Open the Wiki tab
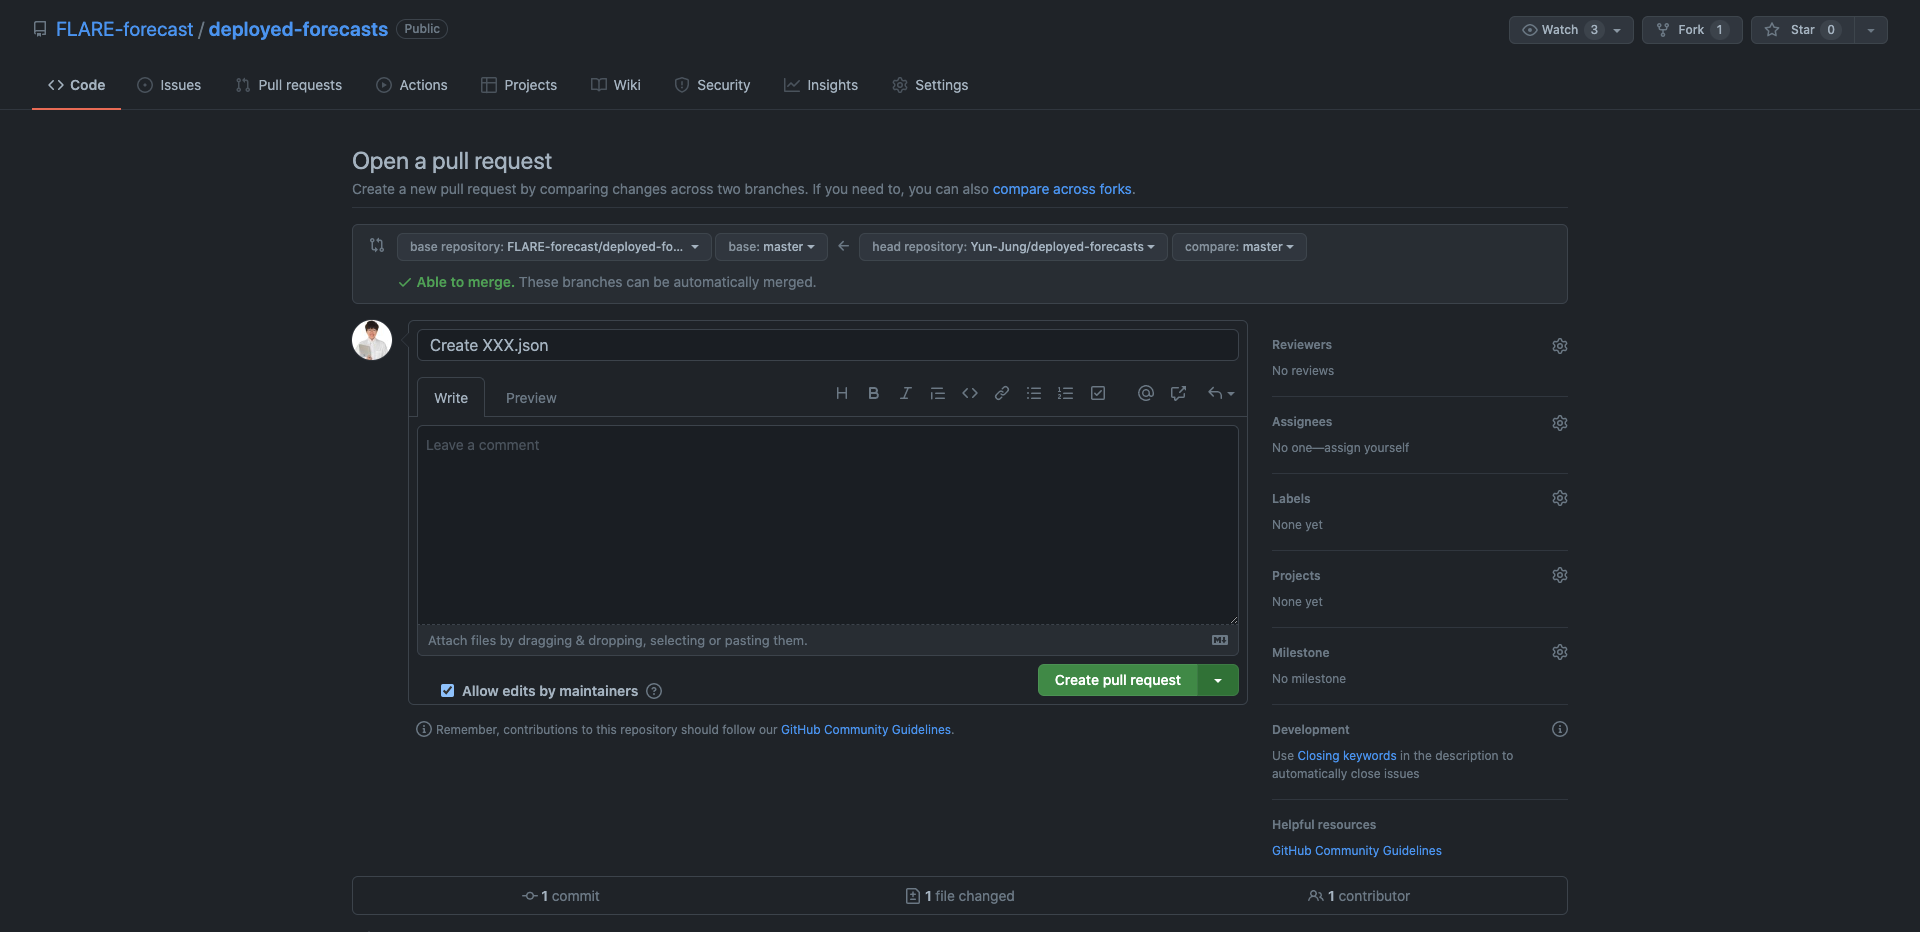This screenshot has height=932, width=1920. (616, 85)
